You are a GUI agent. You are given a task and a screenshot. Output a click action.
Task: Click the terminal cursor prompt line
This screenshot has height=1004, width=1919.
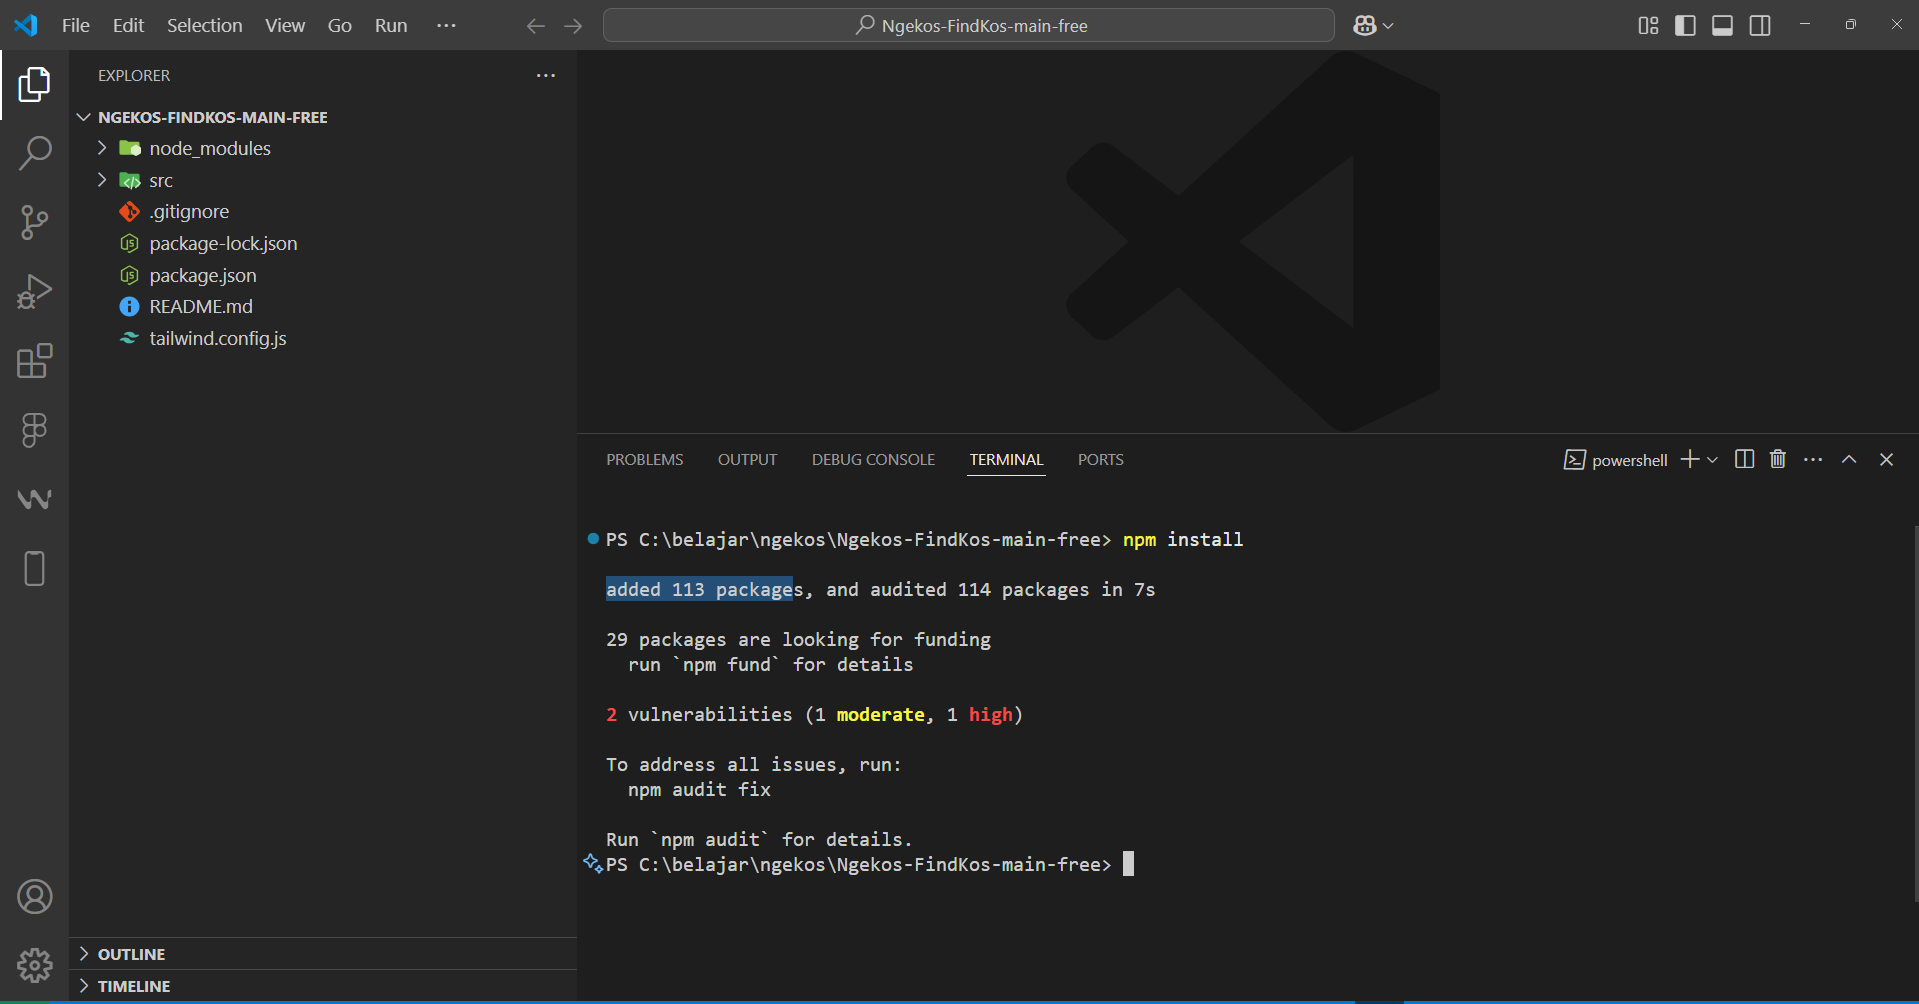click(870, 864)
